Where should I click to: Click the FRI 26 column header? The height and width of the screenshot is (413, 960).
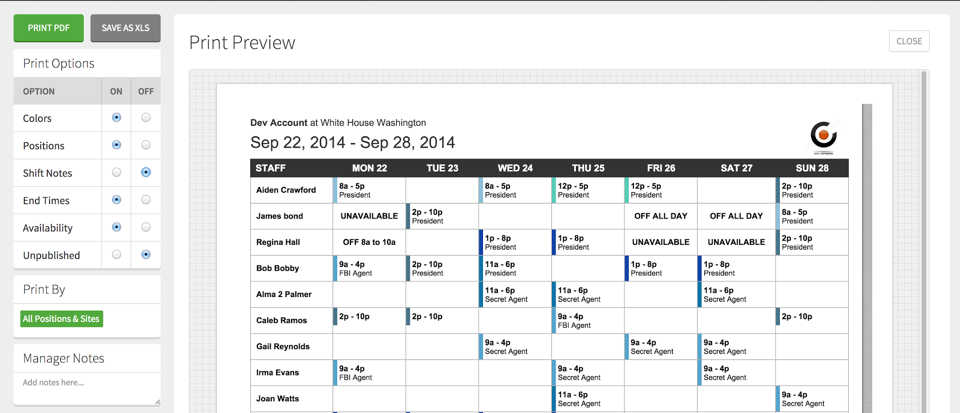661,168
